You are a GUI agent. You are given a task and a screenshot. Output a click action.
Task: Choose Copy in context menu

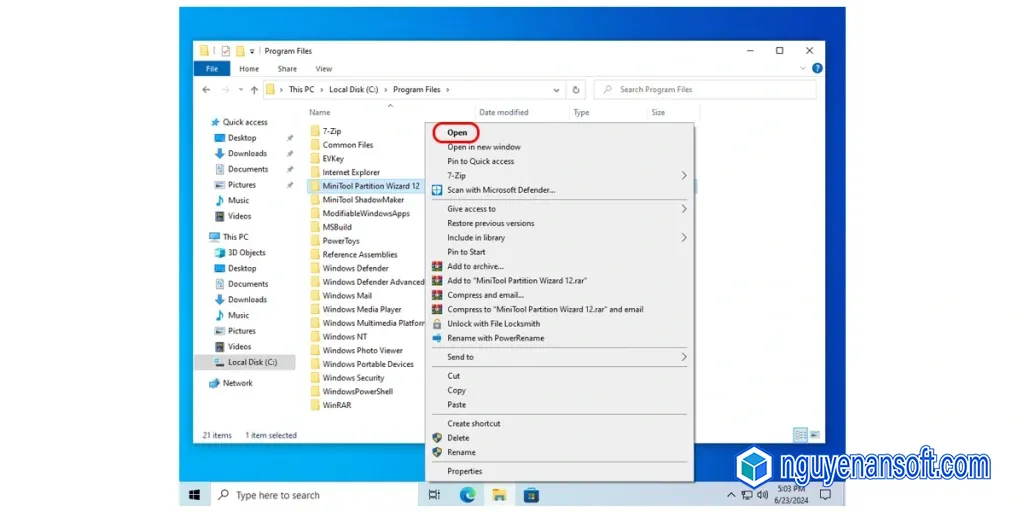(456, 391)
